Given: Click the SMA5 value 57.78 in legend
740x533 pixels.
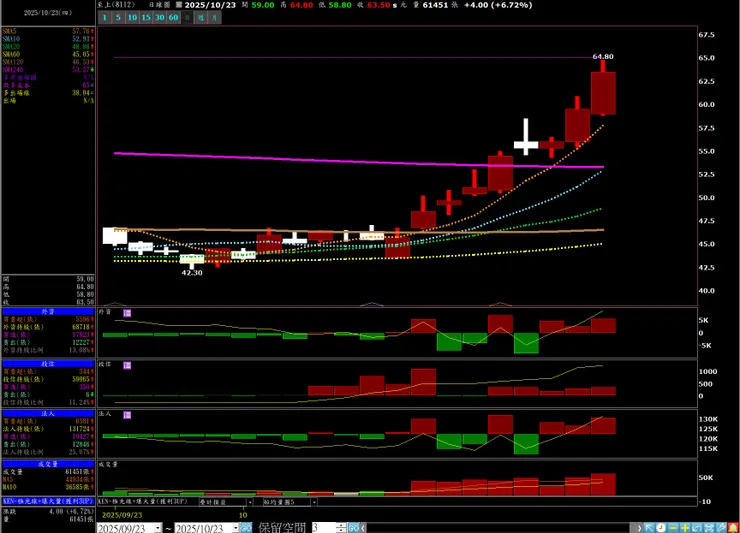Looking at the screenshot, I should click(x=81, y=31).
